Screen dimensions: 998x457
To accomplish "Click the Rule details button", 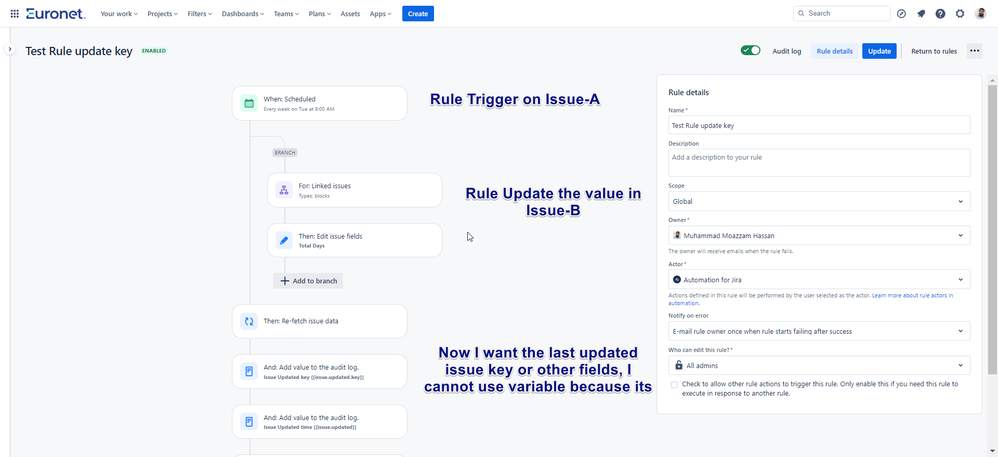I will pyautogui.click(x=834, y=51).
